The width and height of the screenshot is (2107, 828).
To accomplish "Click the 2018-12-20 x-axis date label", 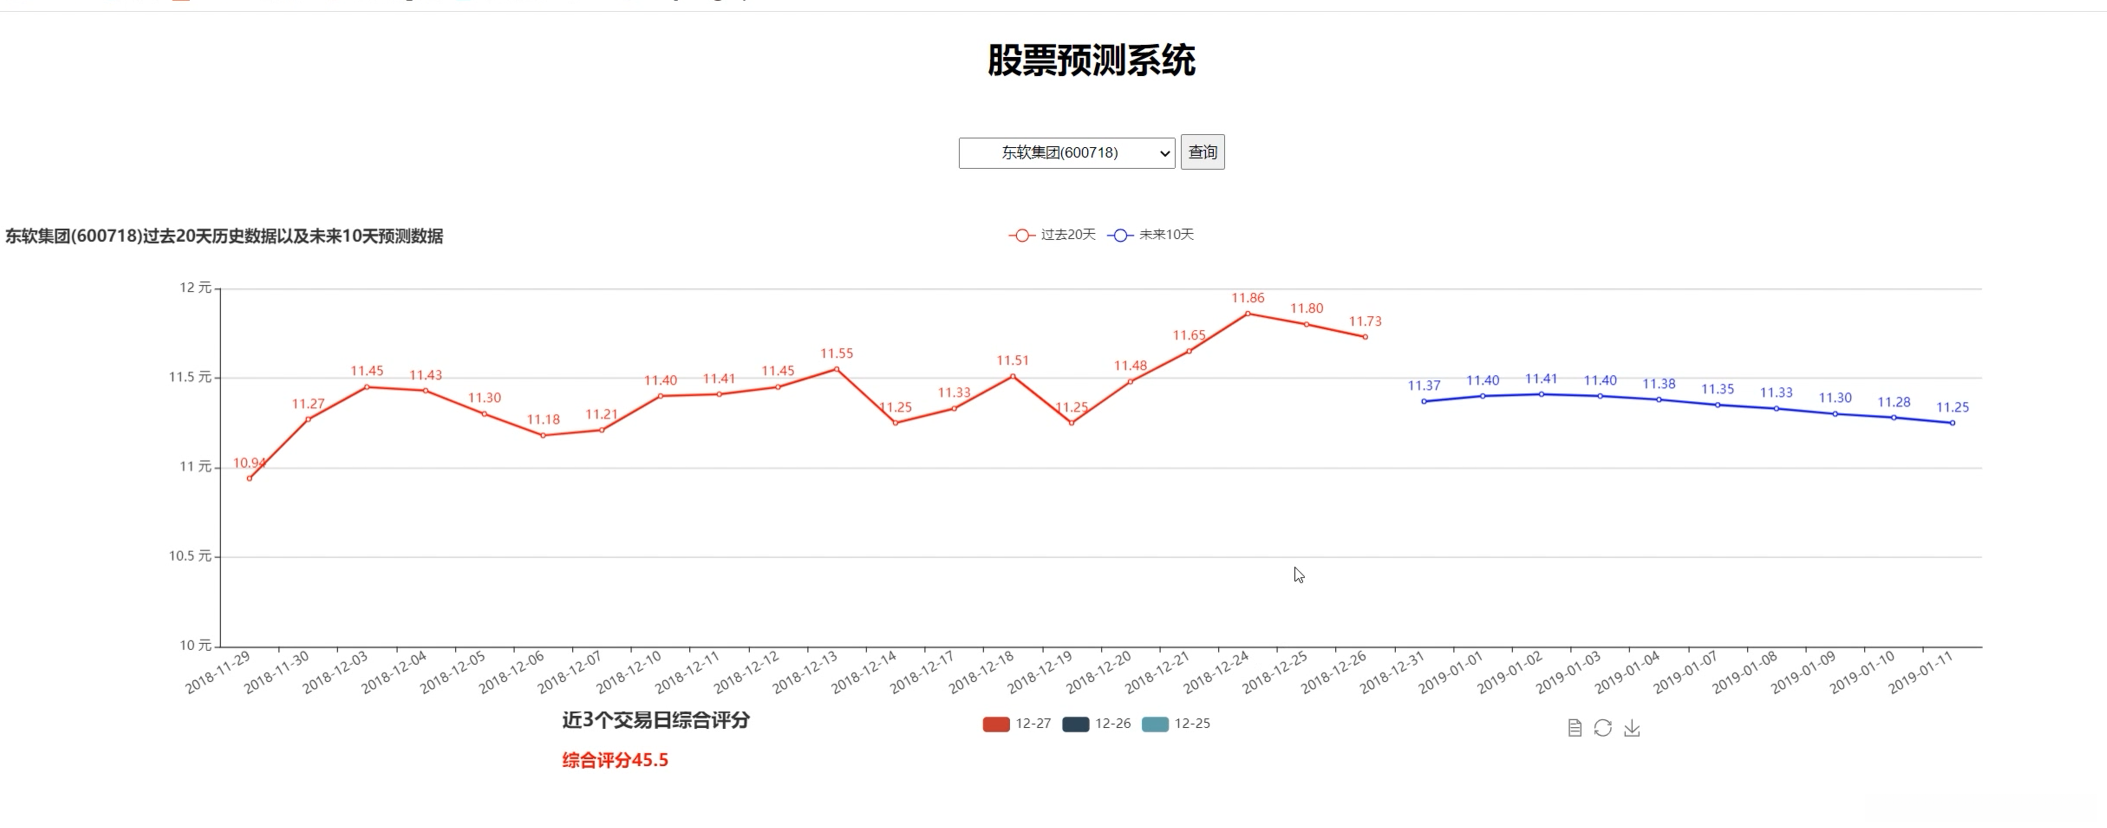I will point(1099,672).
